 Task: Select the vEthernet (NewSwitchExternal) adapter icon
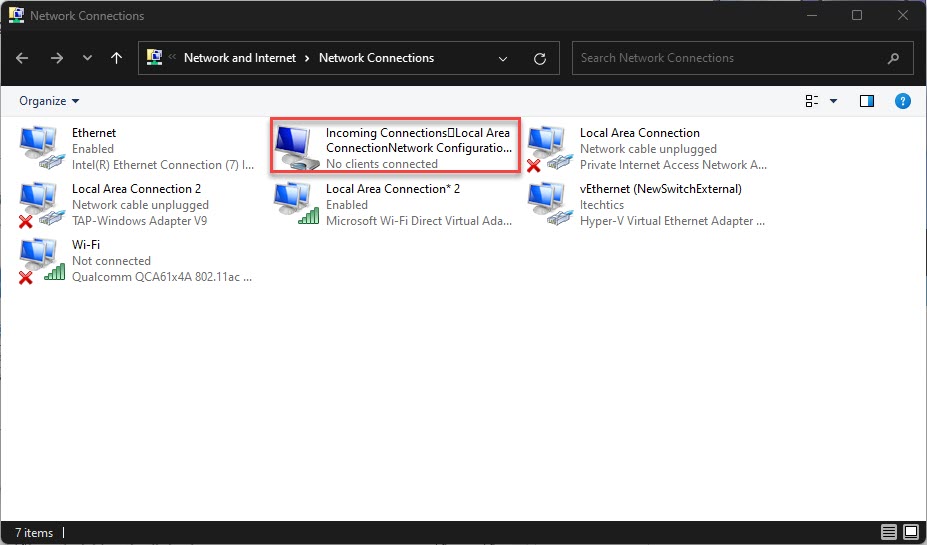pyautogui.click(x=550, y=203)
